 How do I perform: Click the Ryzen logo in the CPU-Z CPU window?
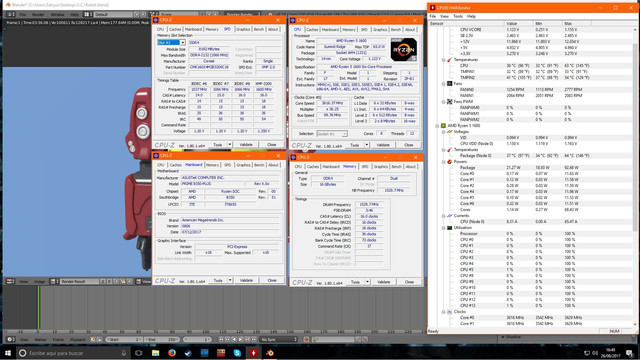(x=404, y=49)
